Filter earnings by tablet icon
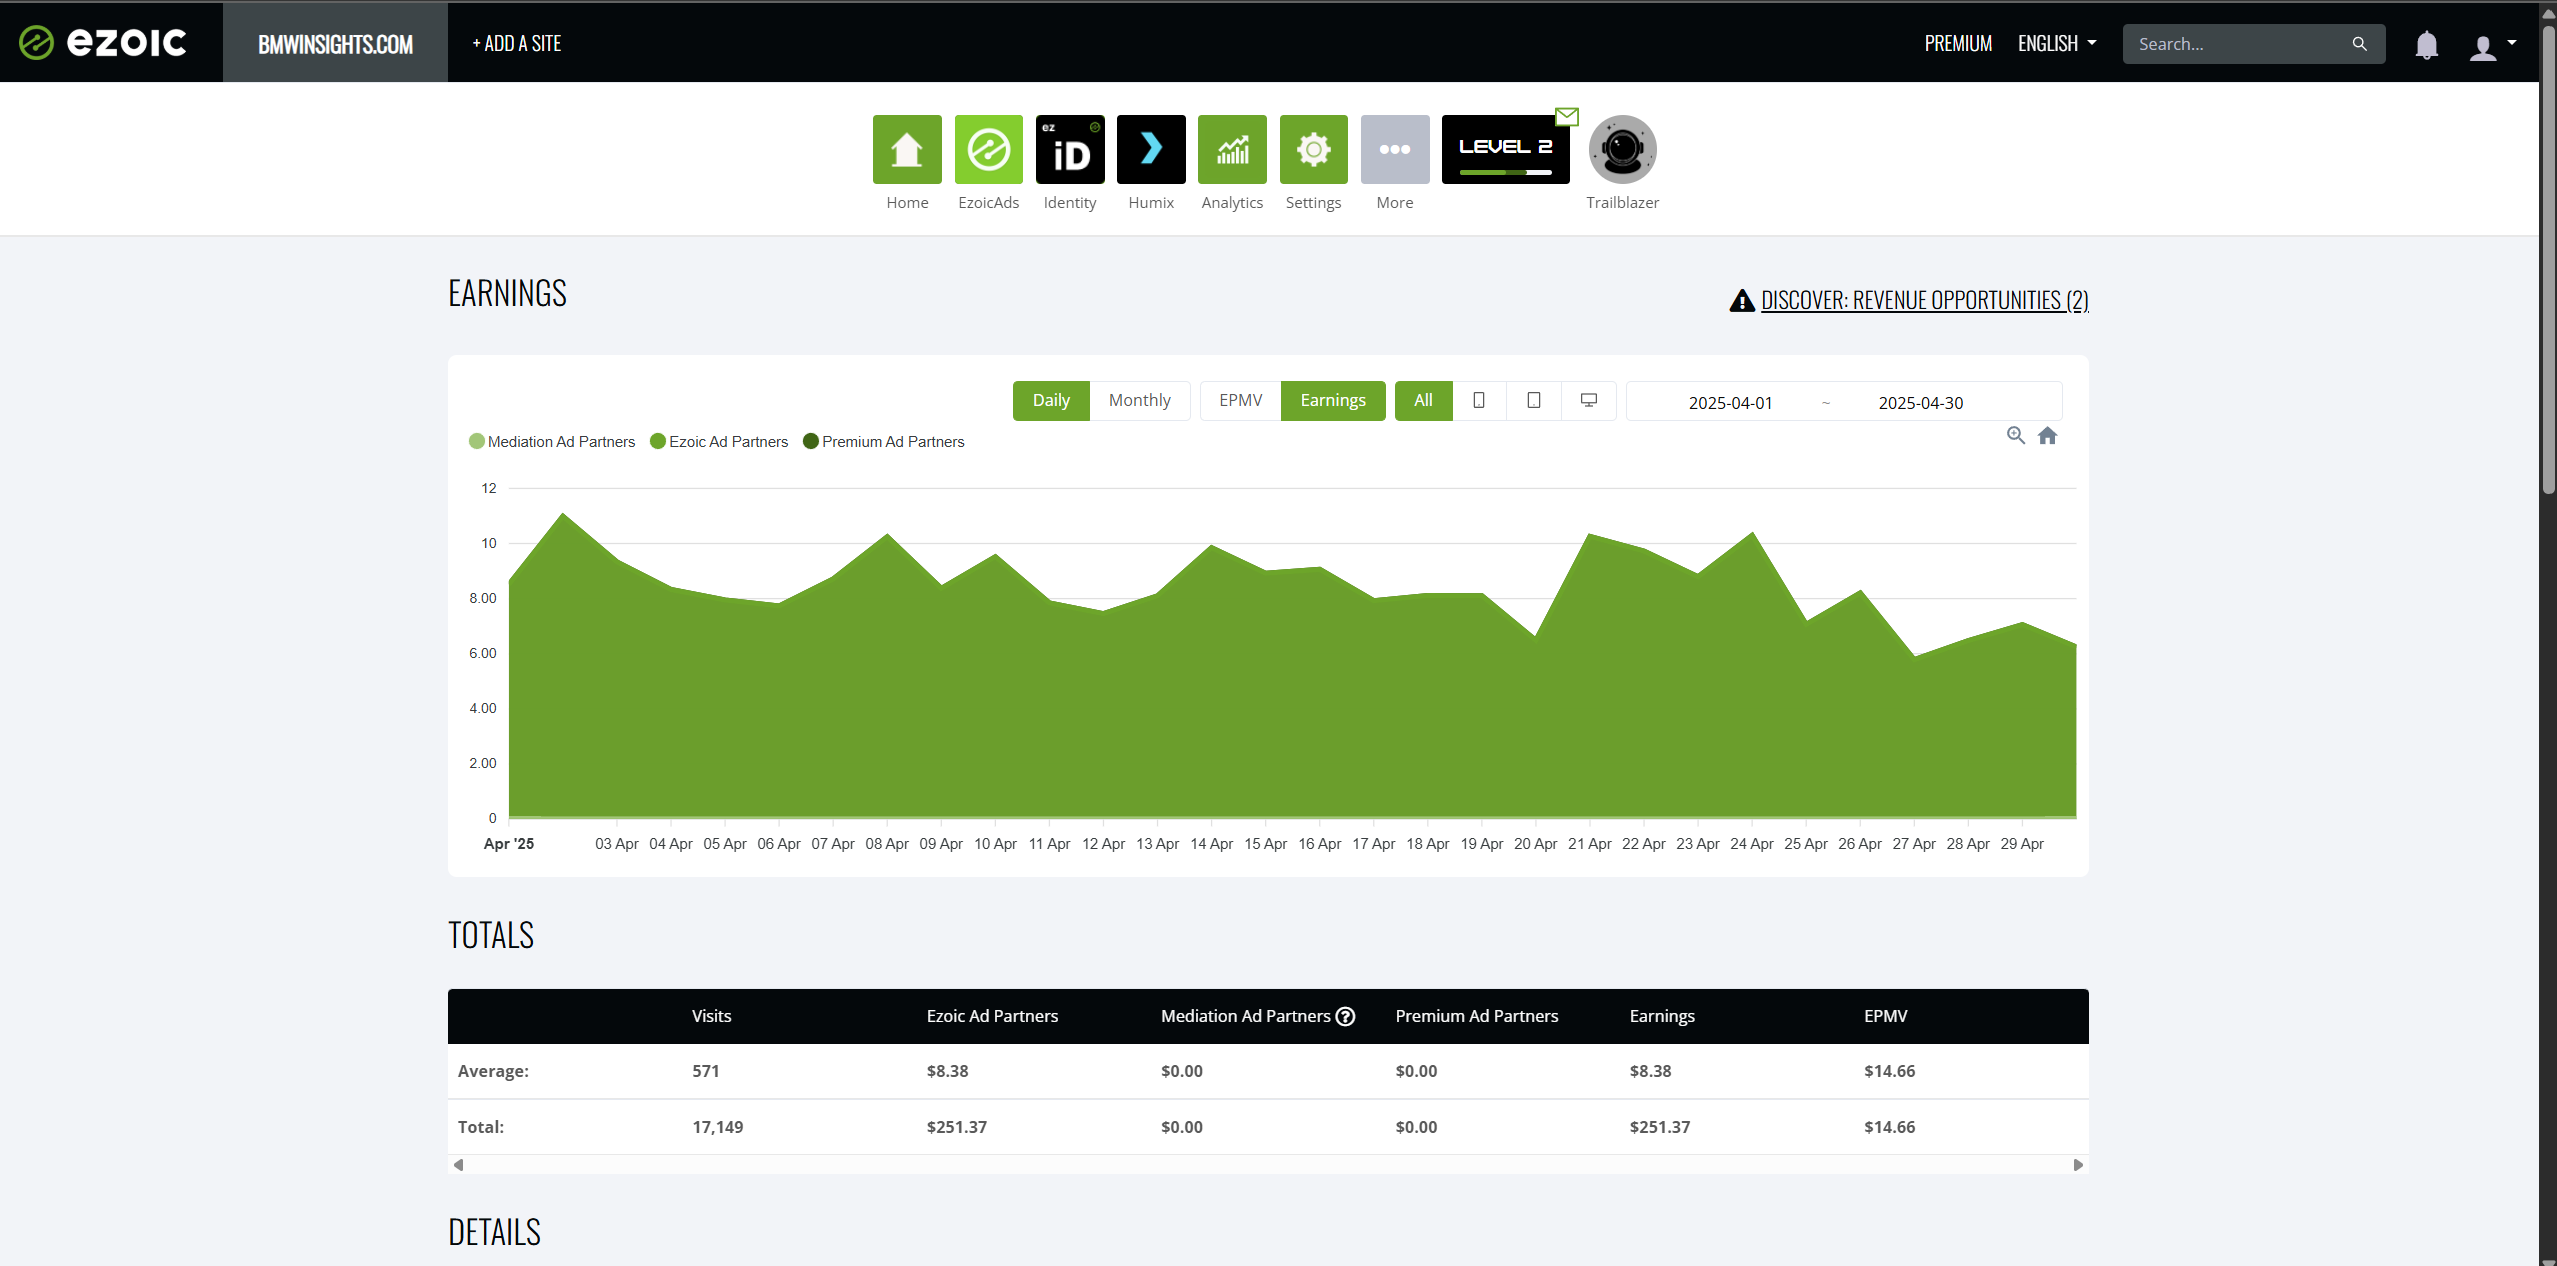This screenshot has width=2557, height=1266. tap(1534, 400)
